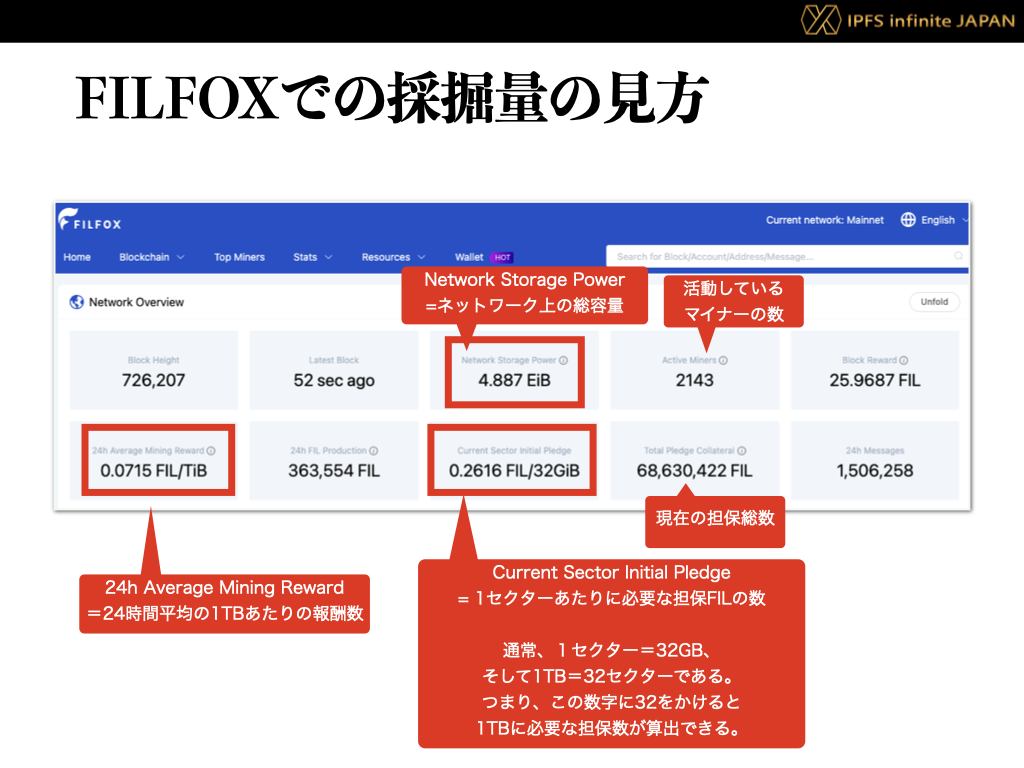Open the English language dropdown
The height and width of the screenshot is (768, 1024).
(x=944, y=220)
